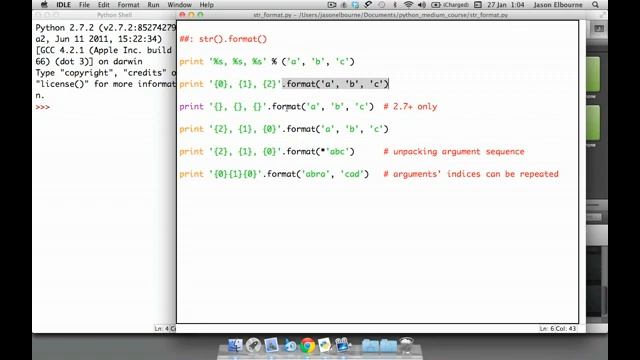This screenshot has width=640, height=360.
Task: Open Launchpad rocket icon in dock
Action: click(253, 345)
